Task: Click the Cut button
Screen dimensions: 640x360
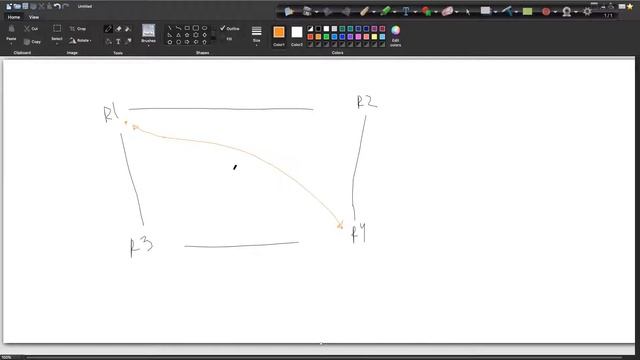Action: point(31,29)
